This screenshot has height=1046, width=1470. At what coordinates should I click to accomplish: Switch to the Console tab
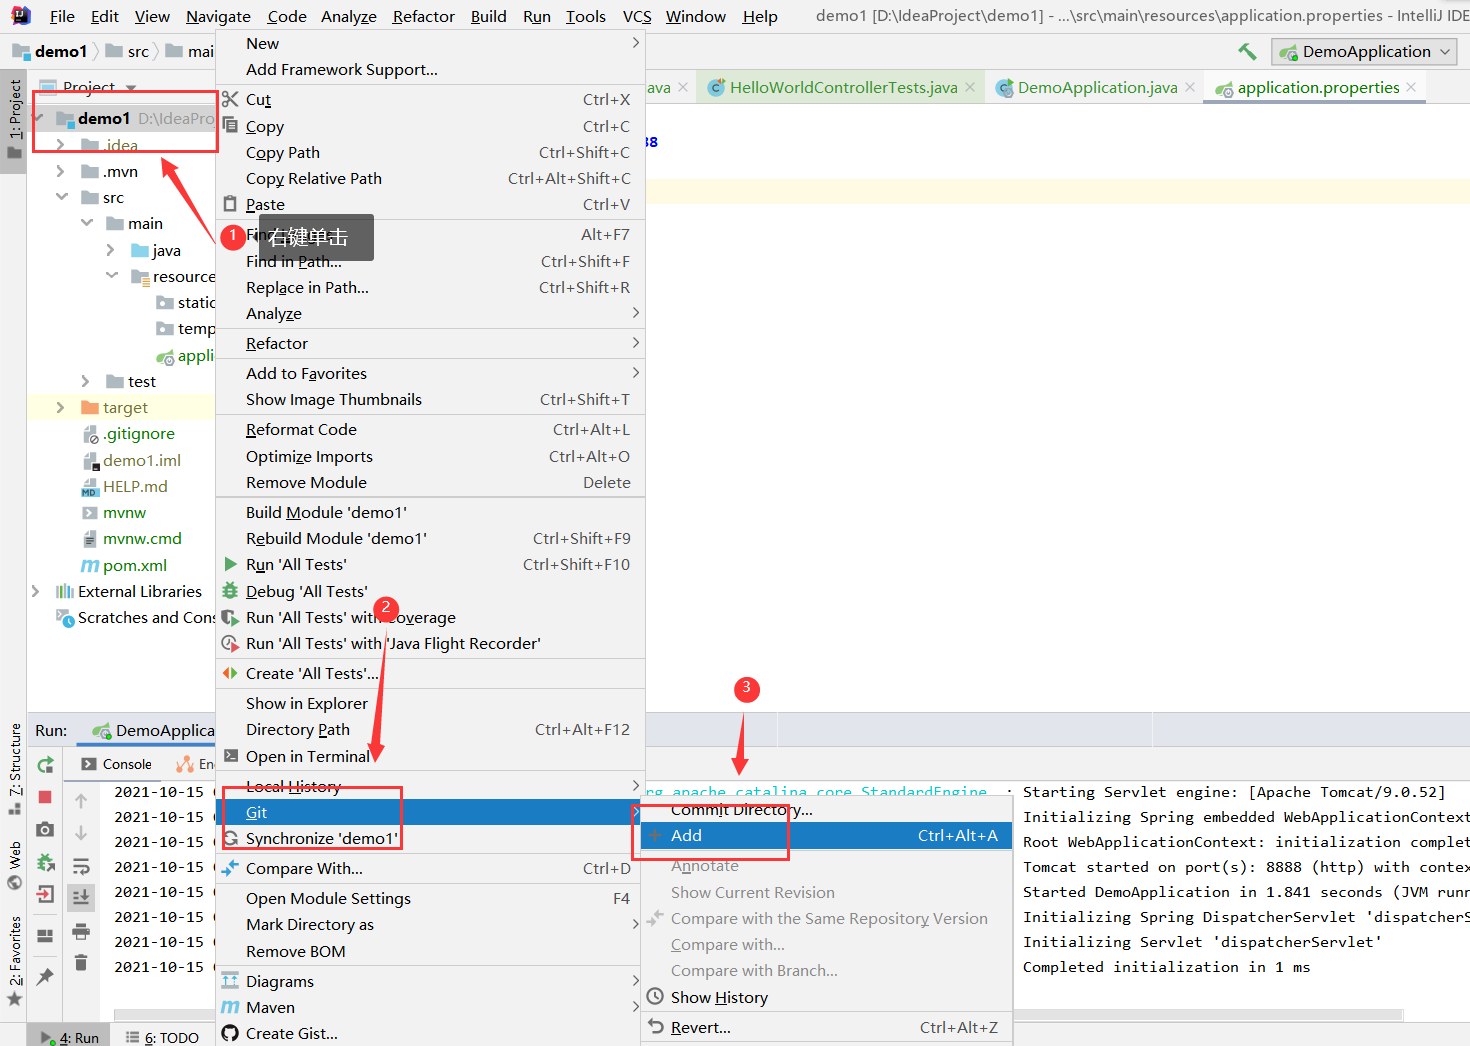click(117, 764)
